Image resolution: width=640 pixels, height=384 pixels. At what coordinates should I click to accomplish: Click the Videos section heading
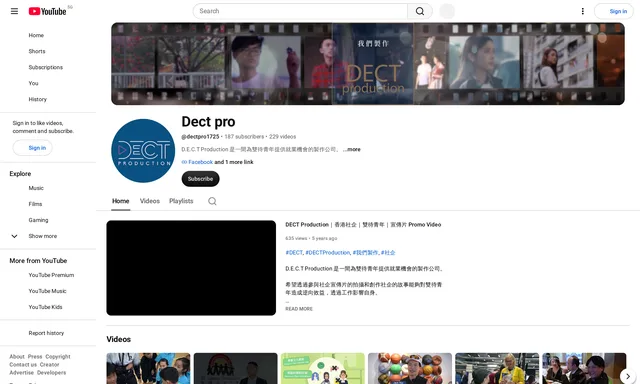[118, 339]
